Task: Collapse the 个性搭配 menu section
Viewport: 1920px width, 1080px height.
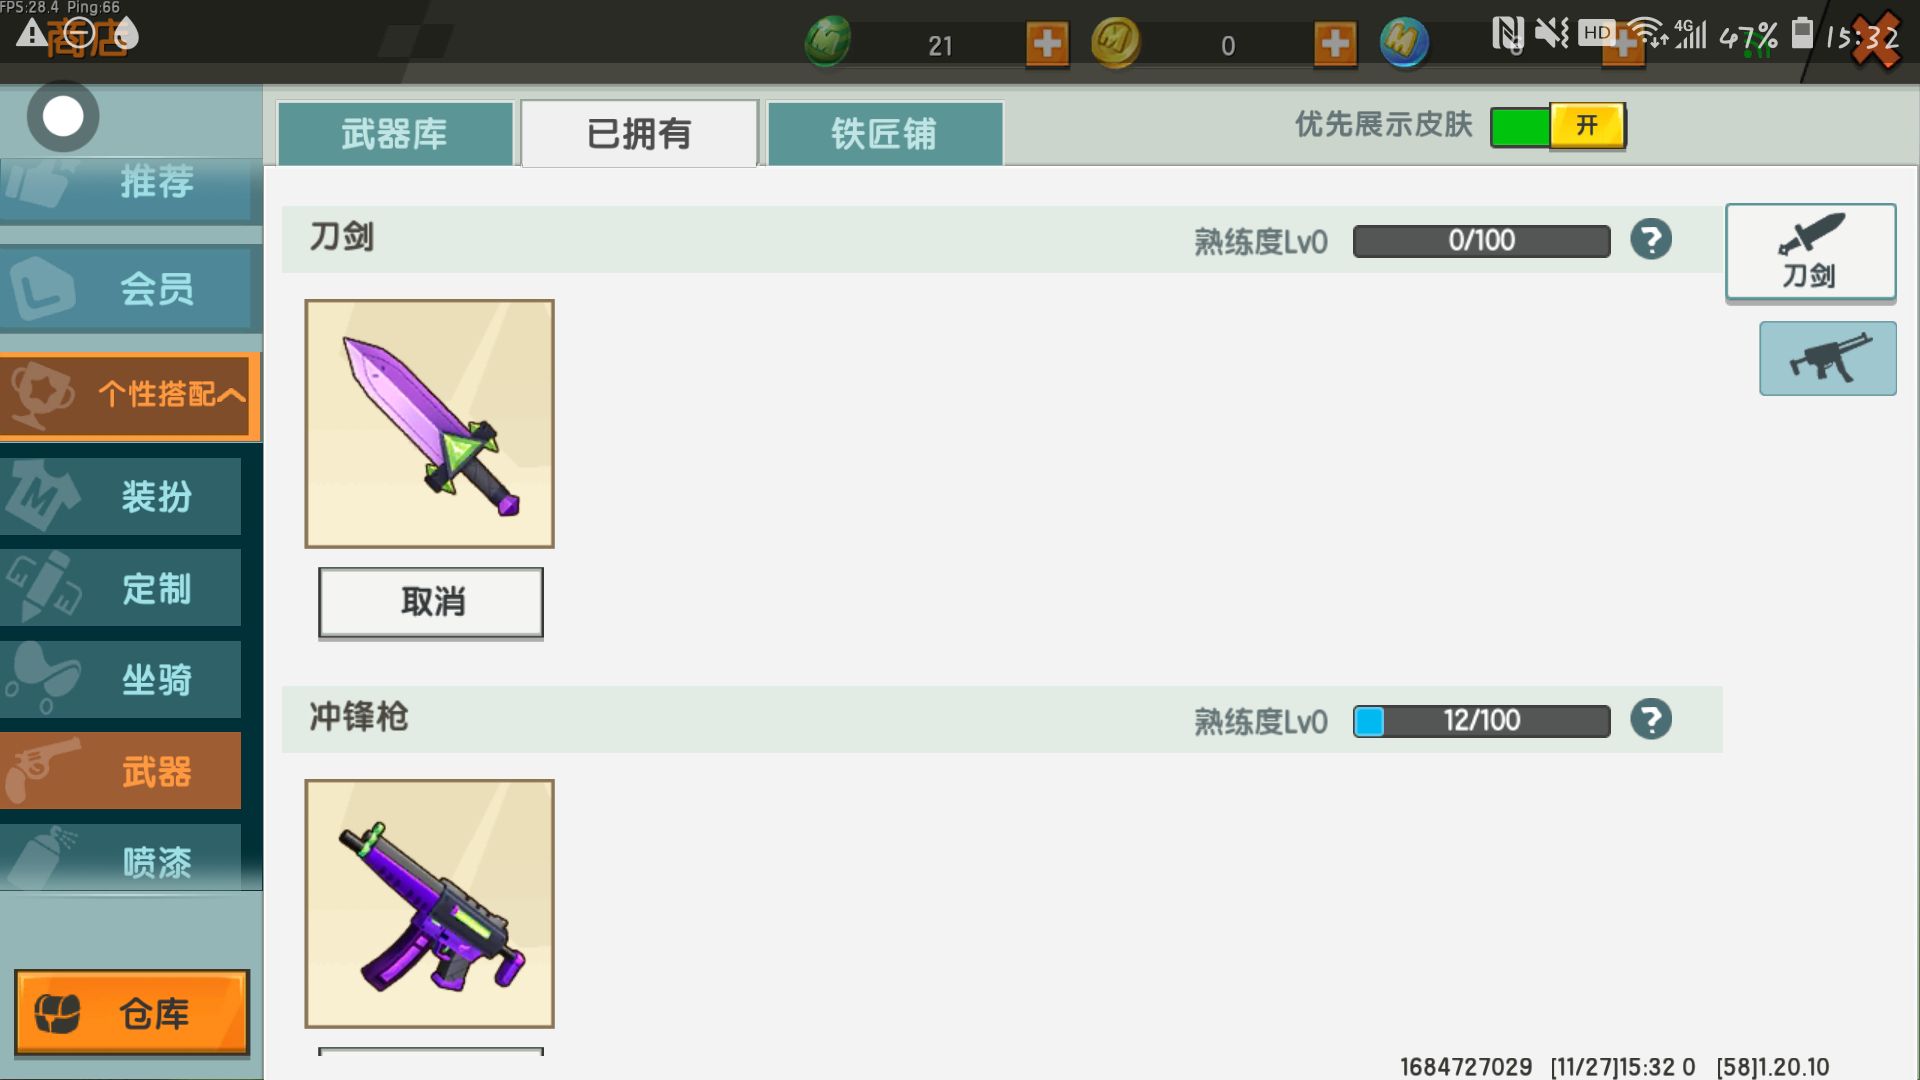Action: 130,396
